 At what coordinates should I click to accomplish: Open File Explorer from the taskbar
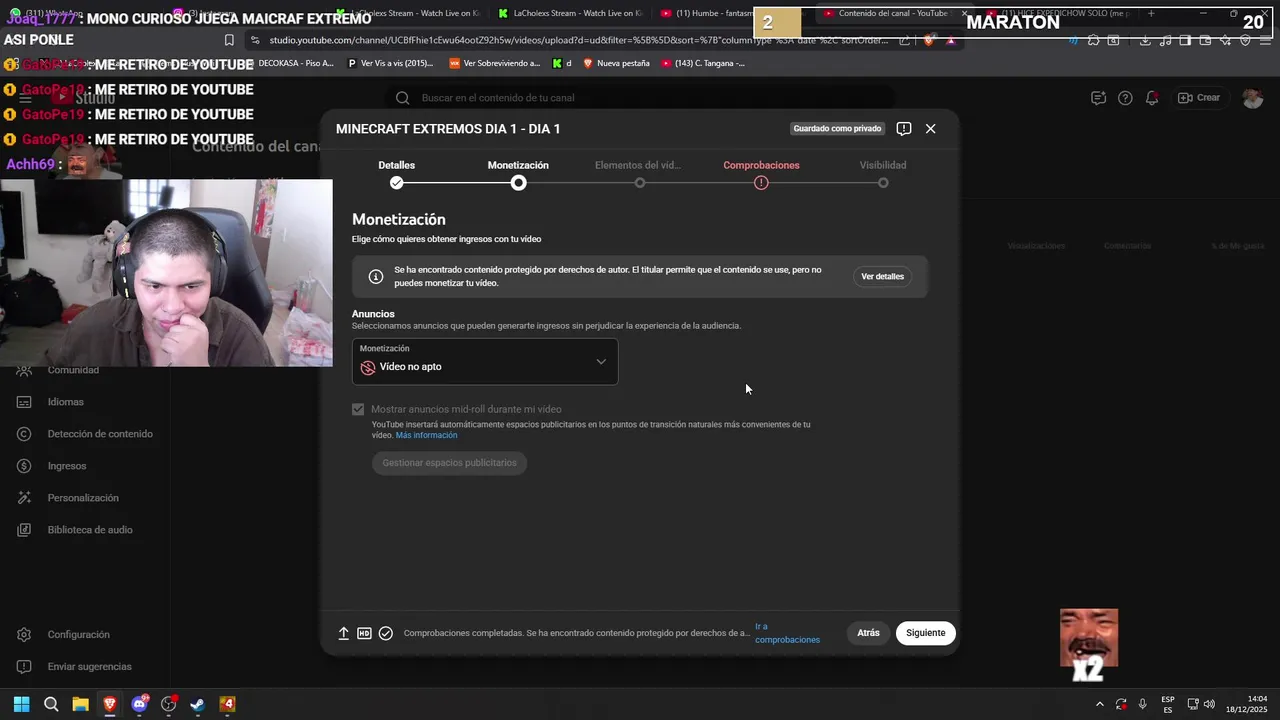pos(80,704)
